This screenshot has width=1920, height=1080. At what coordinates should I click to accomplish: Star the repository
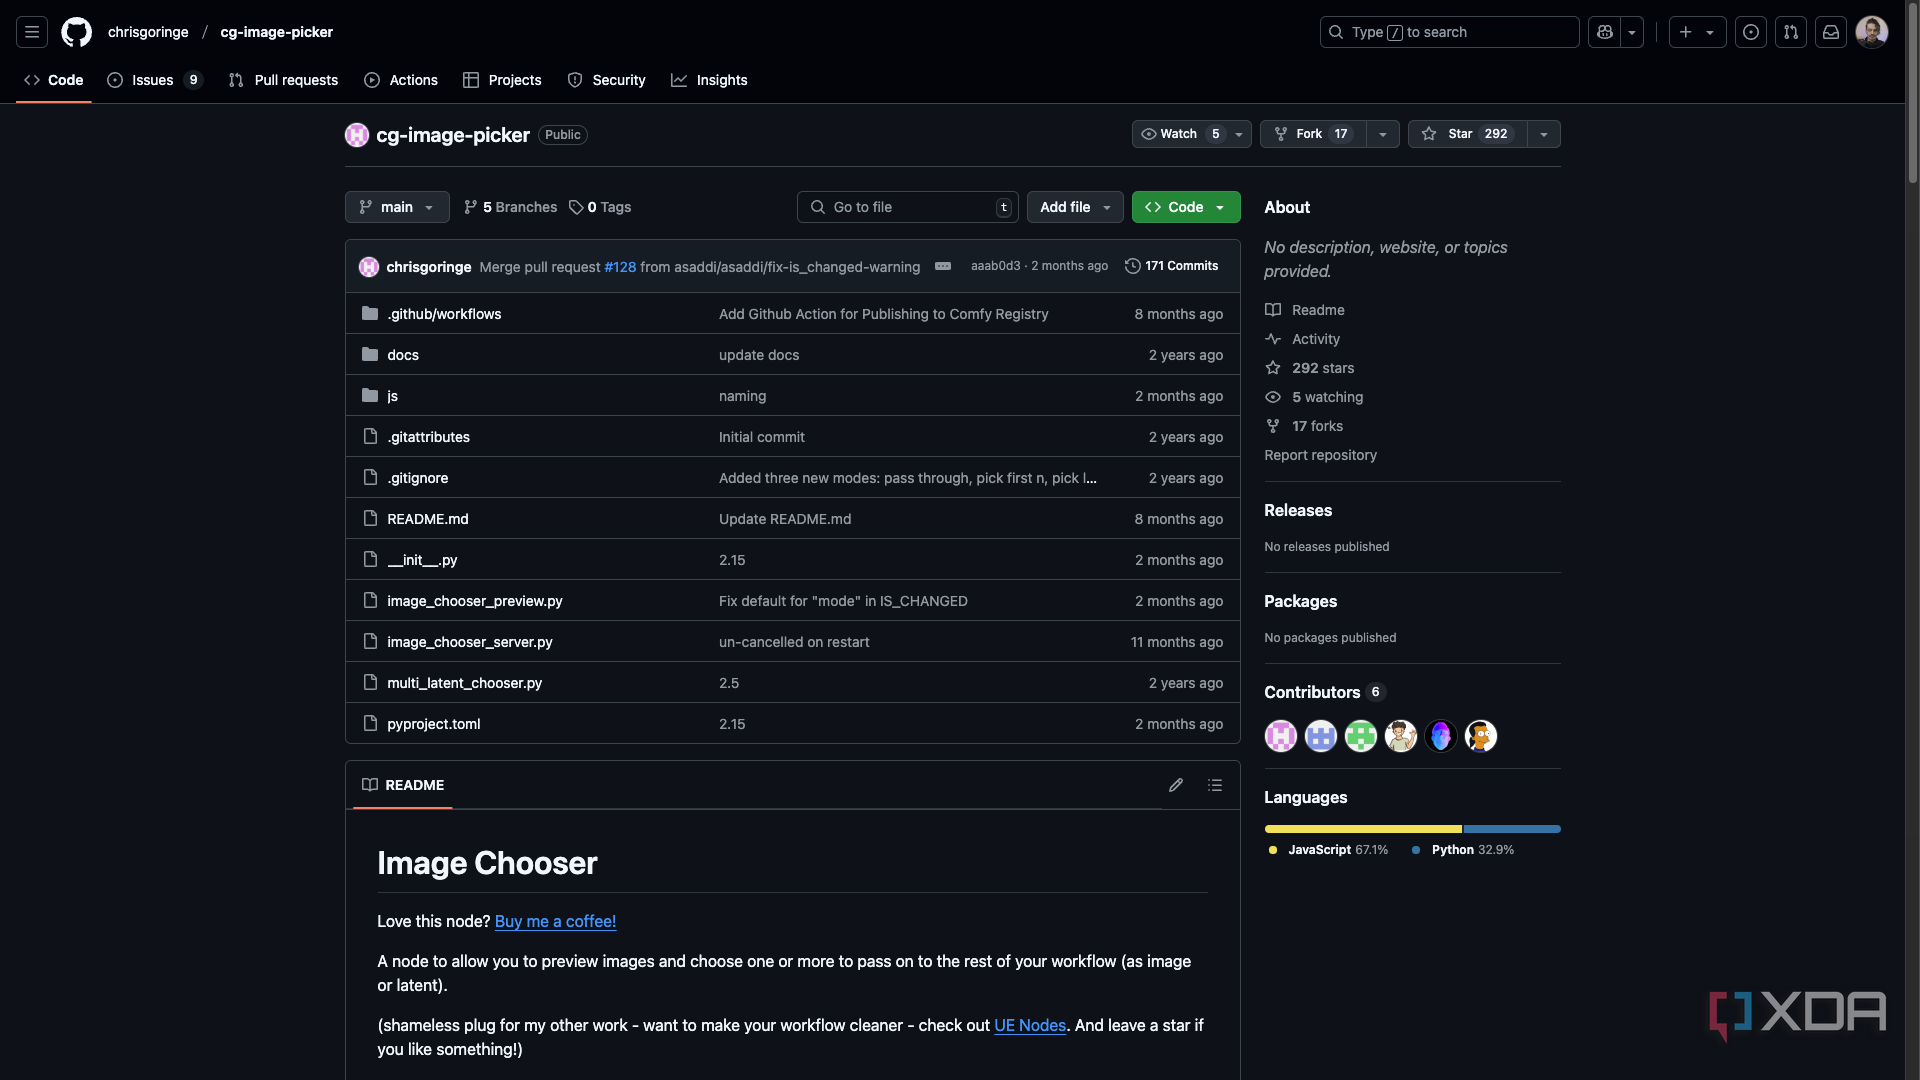coord(1467,134)
